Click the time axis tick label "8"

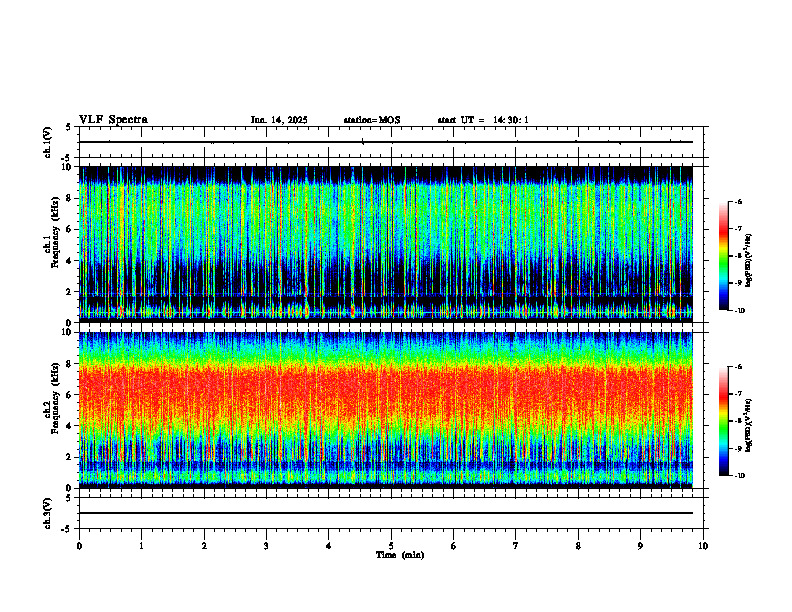pos(578,546)
